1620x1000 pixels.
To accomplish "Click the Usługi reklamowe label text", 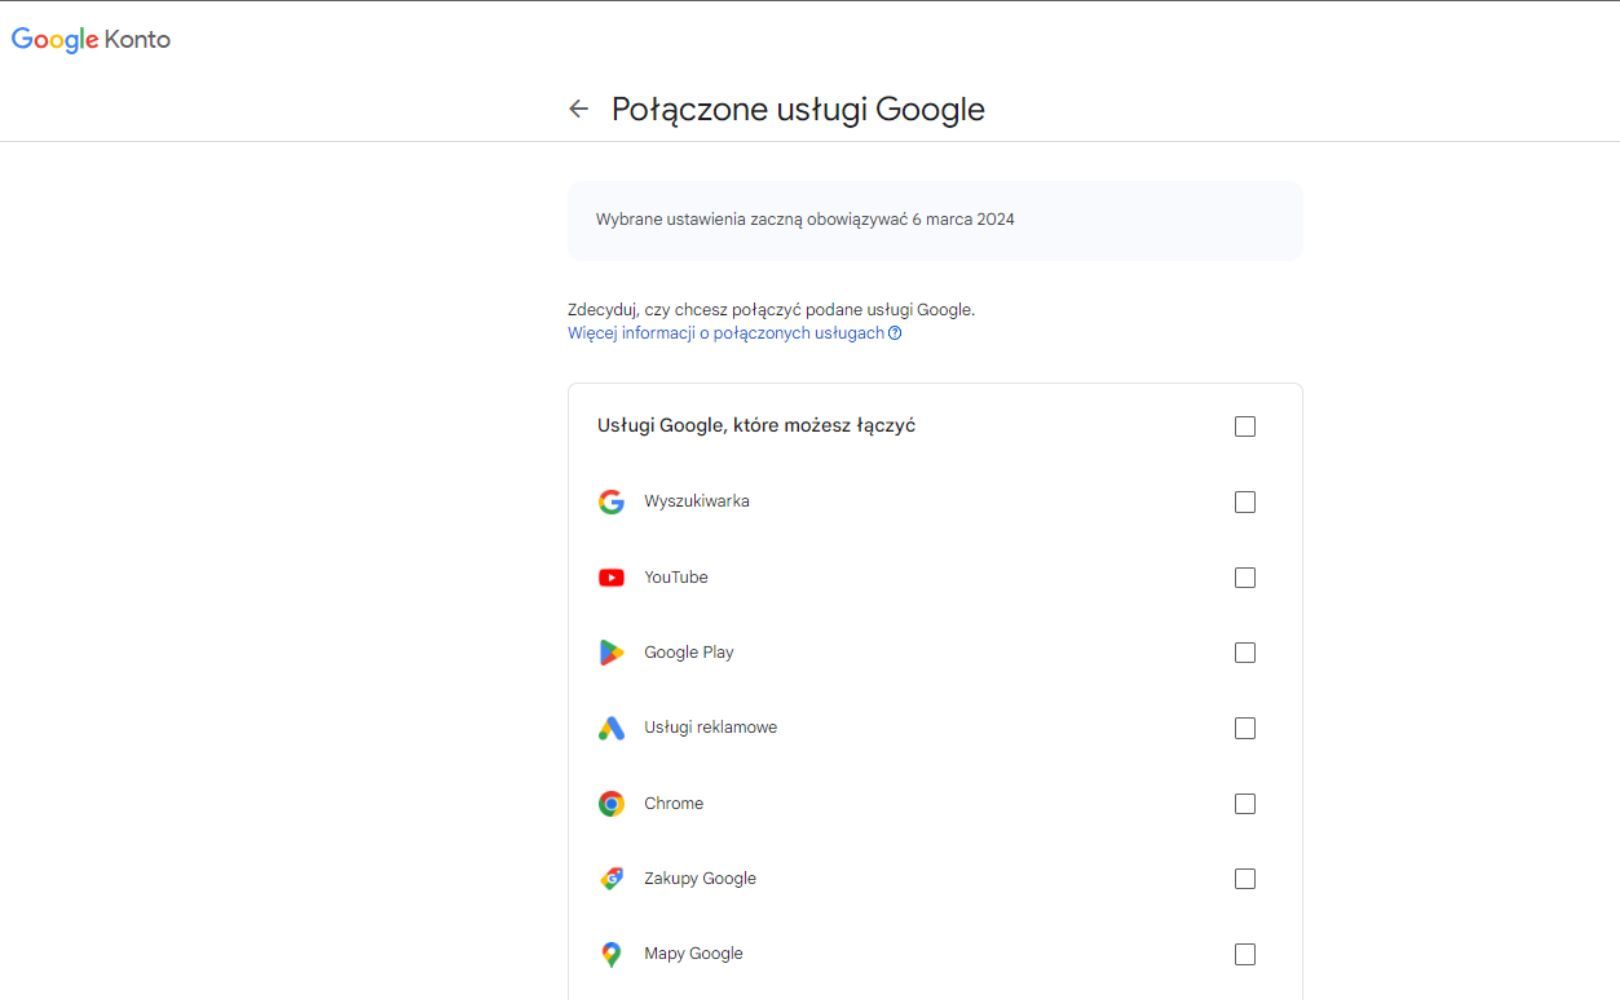I will tap(710, 727).
